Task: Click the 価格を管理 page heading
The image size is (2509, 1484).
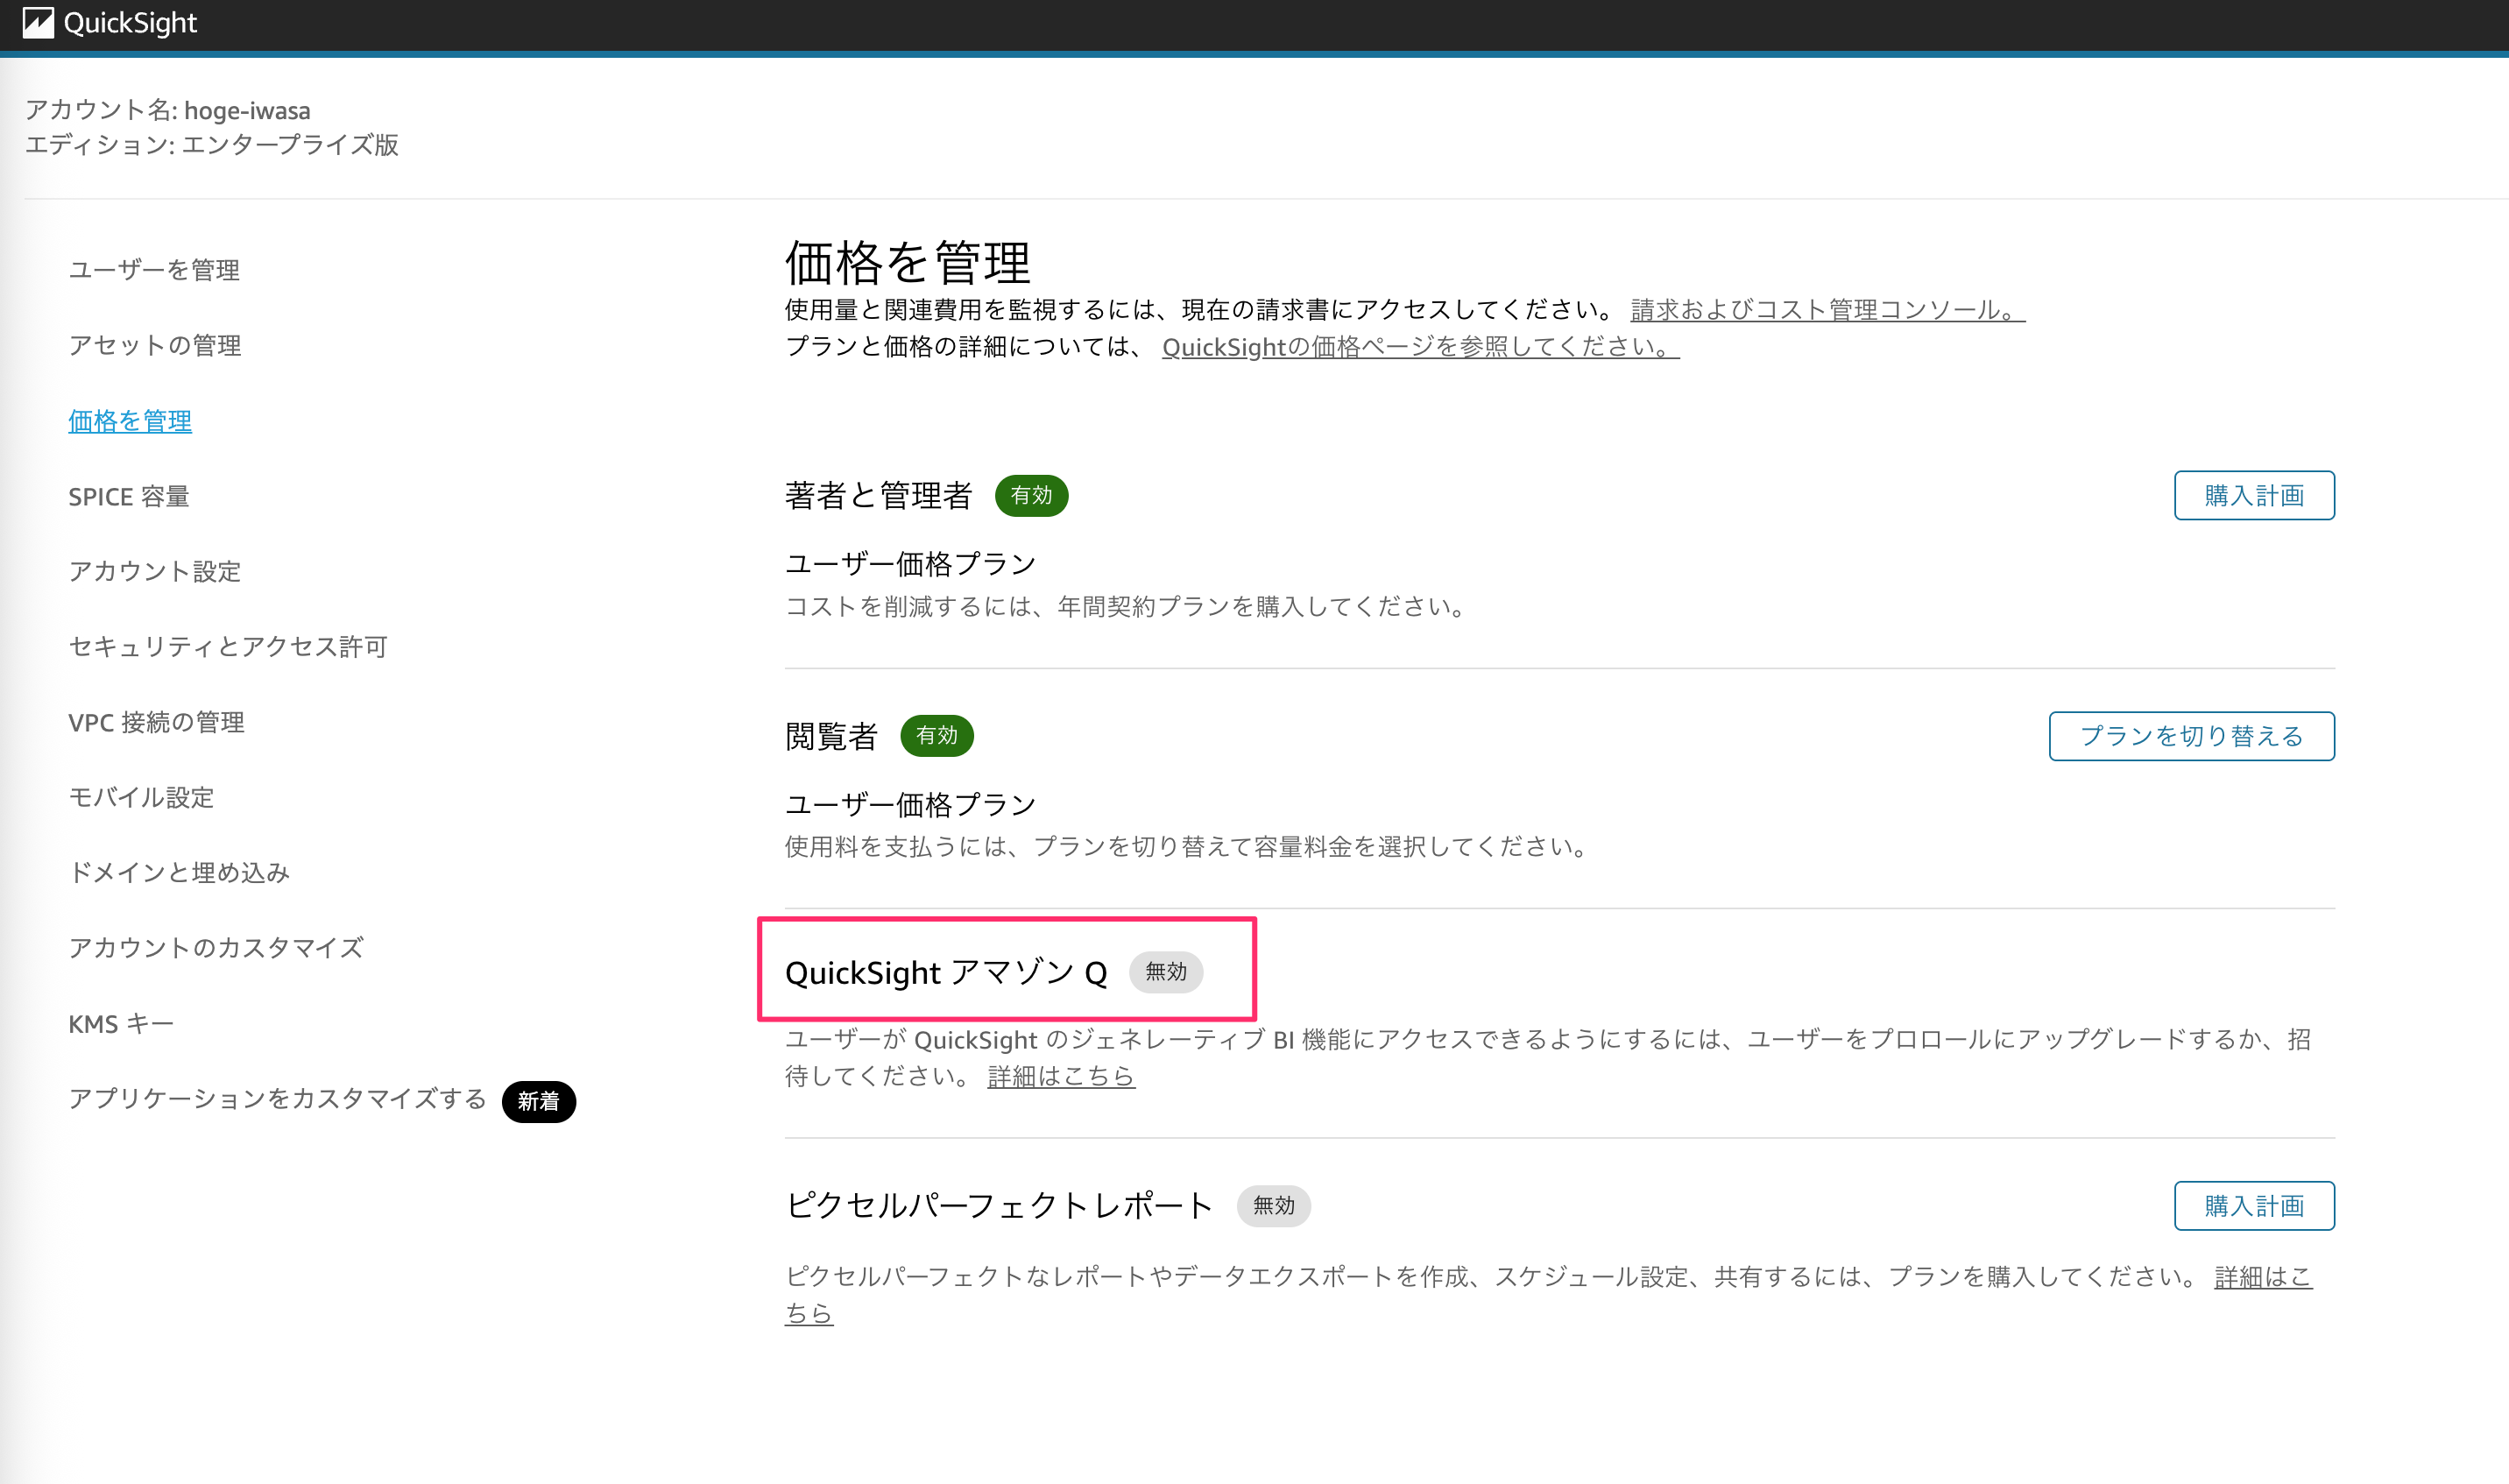Action: pyautogui.click(x=907, y=263)
